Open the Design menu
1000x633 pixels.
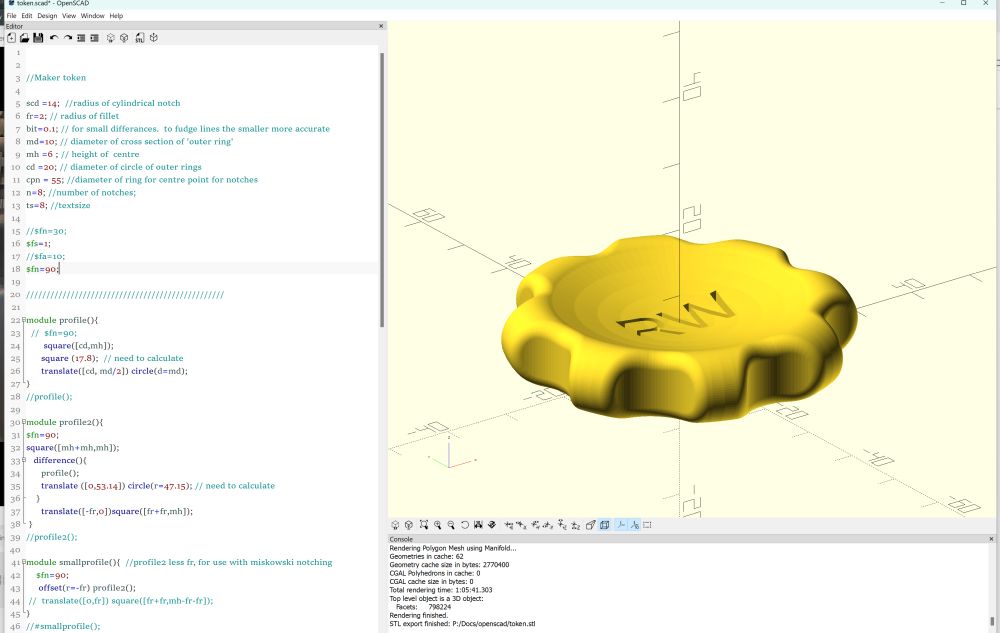point(47,16)
